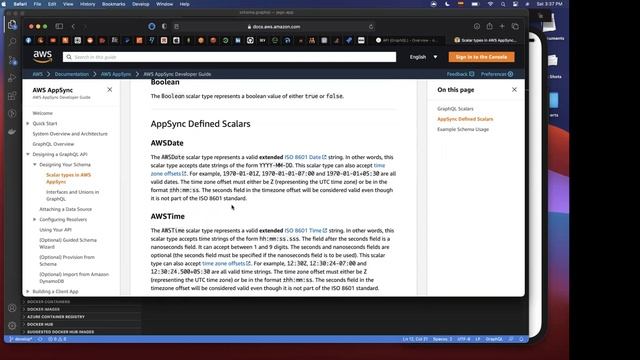Image resolution: width=640 pixels, height=360 pixels.
Task: Click Documentation breadcrumb link
Action: pos(71,74)
